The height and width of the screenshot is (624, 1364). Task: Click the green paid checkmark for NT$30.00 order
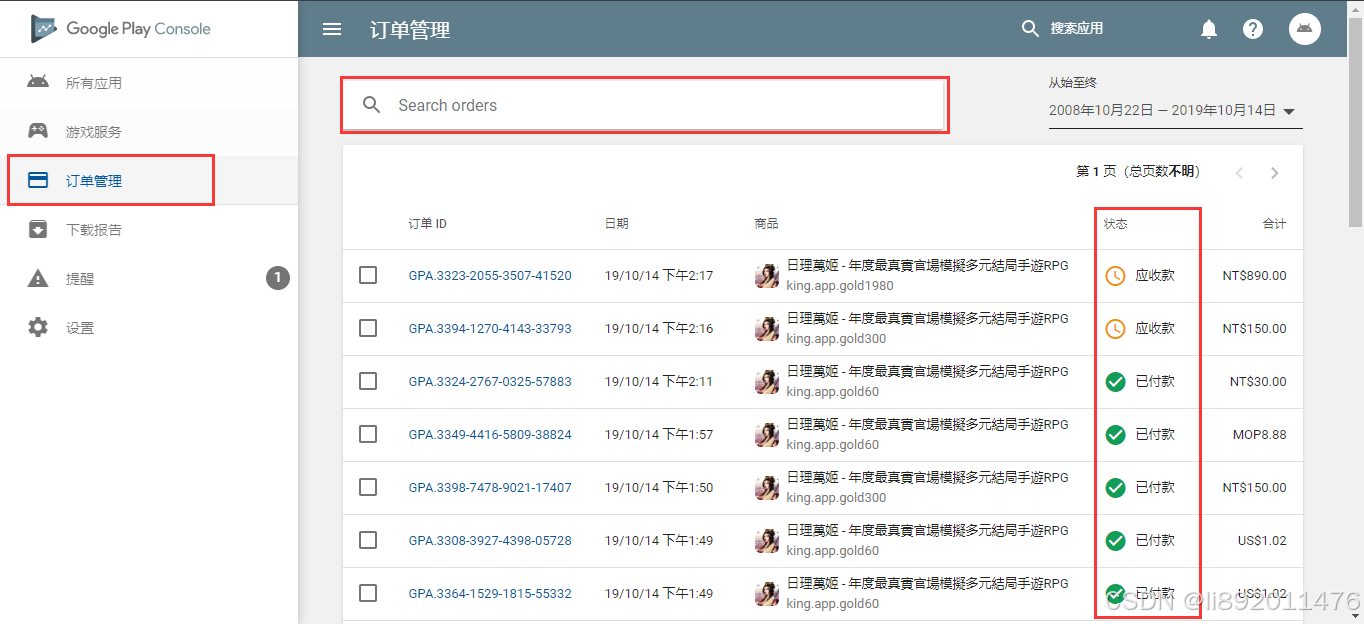(1116, 381)
